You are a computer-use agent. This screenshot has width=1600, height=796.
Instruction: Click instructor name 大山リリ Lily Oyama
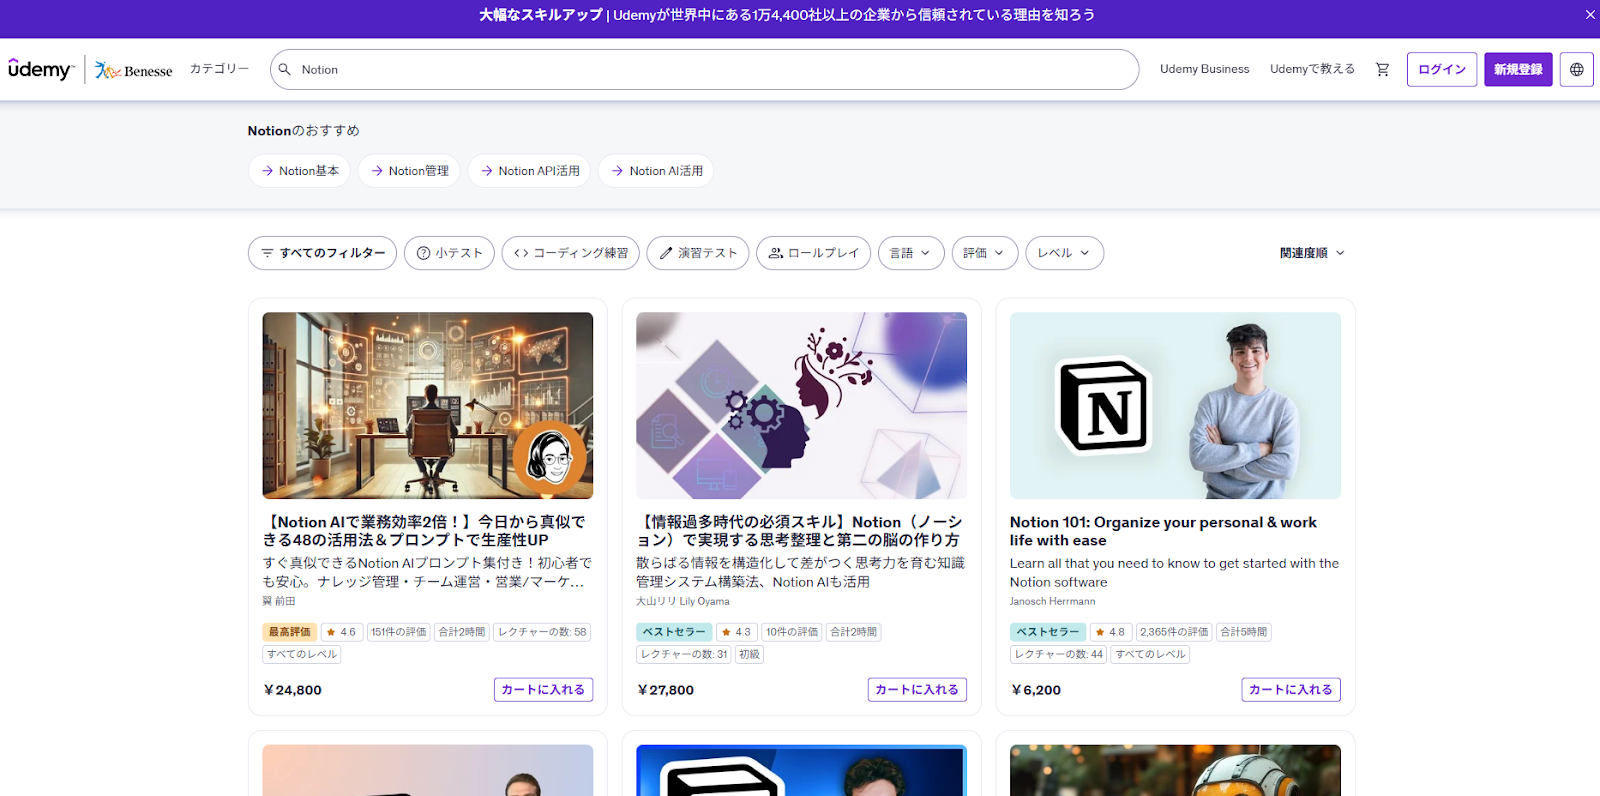pos(683,602)
